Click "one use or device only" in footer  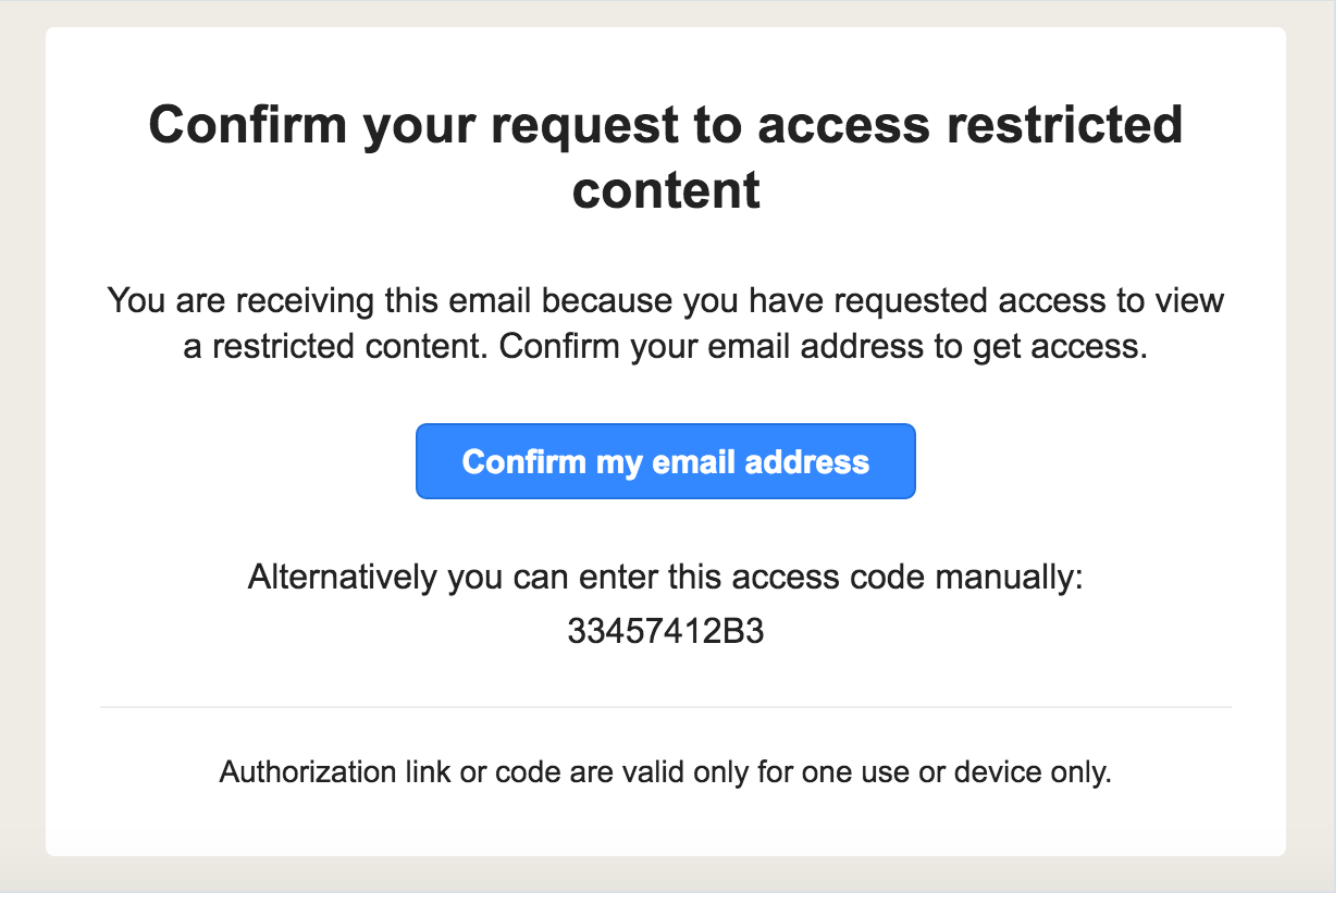point(962,772)
